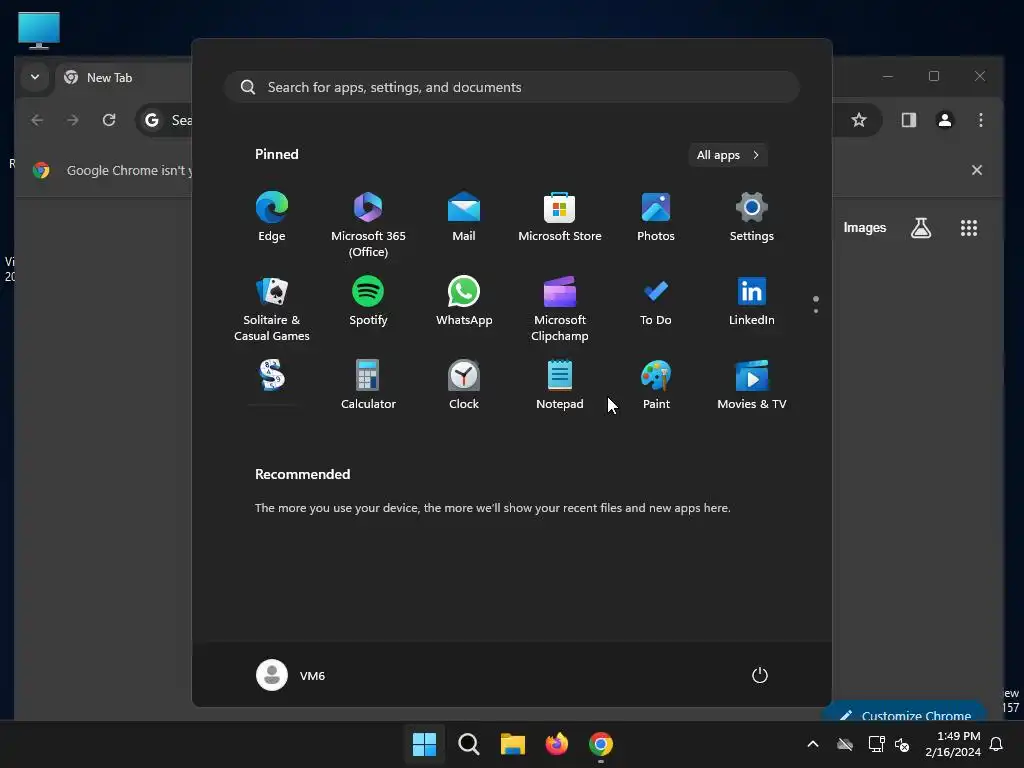Open the VM6 user account menu

tap(291, 675)
